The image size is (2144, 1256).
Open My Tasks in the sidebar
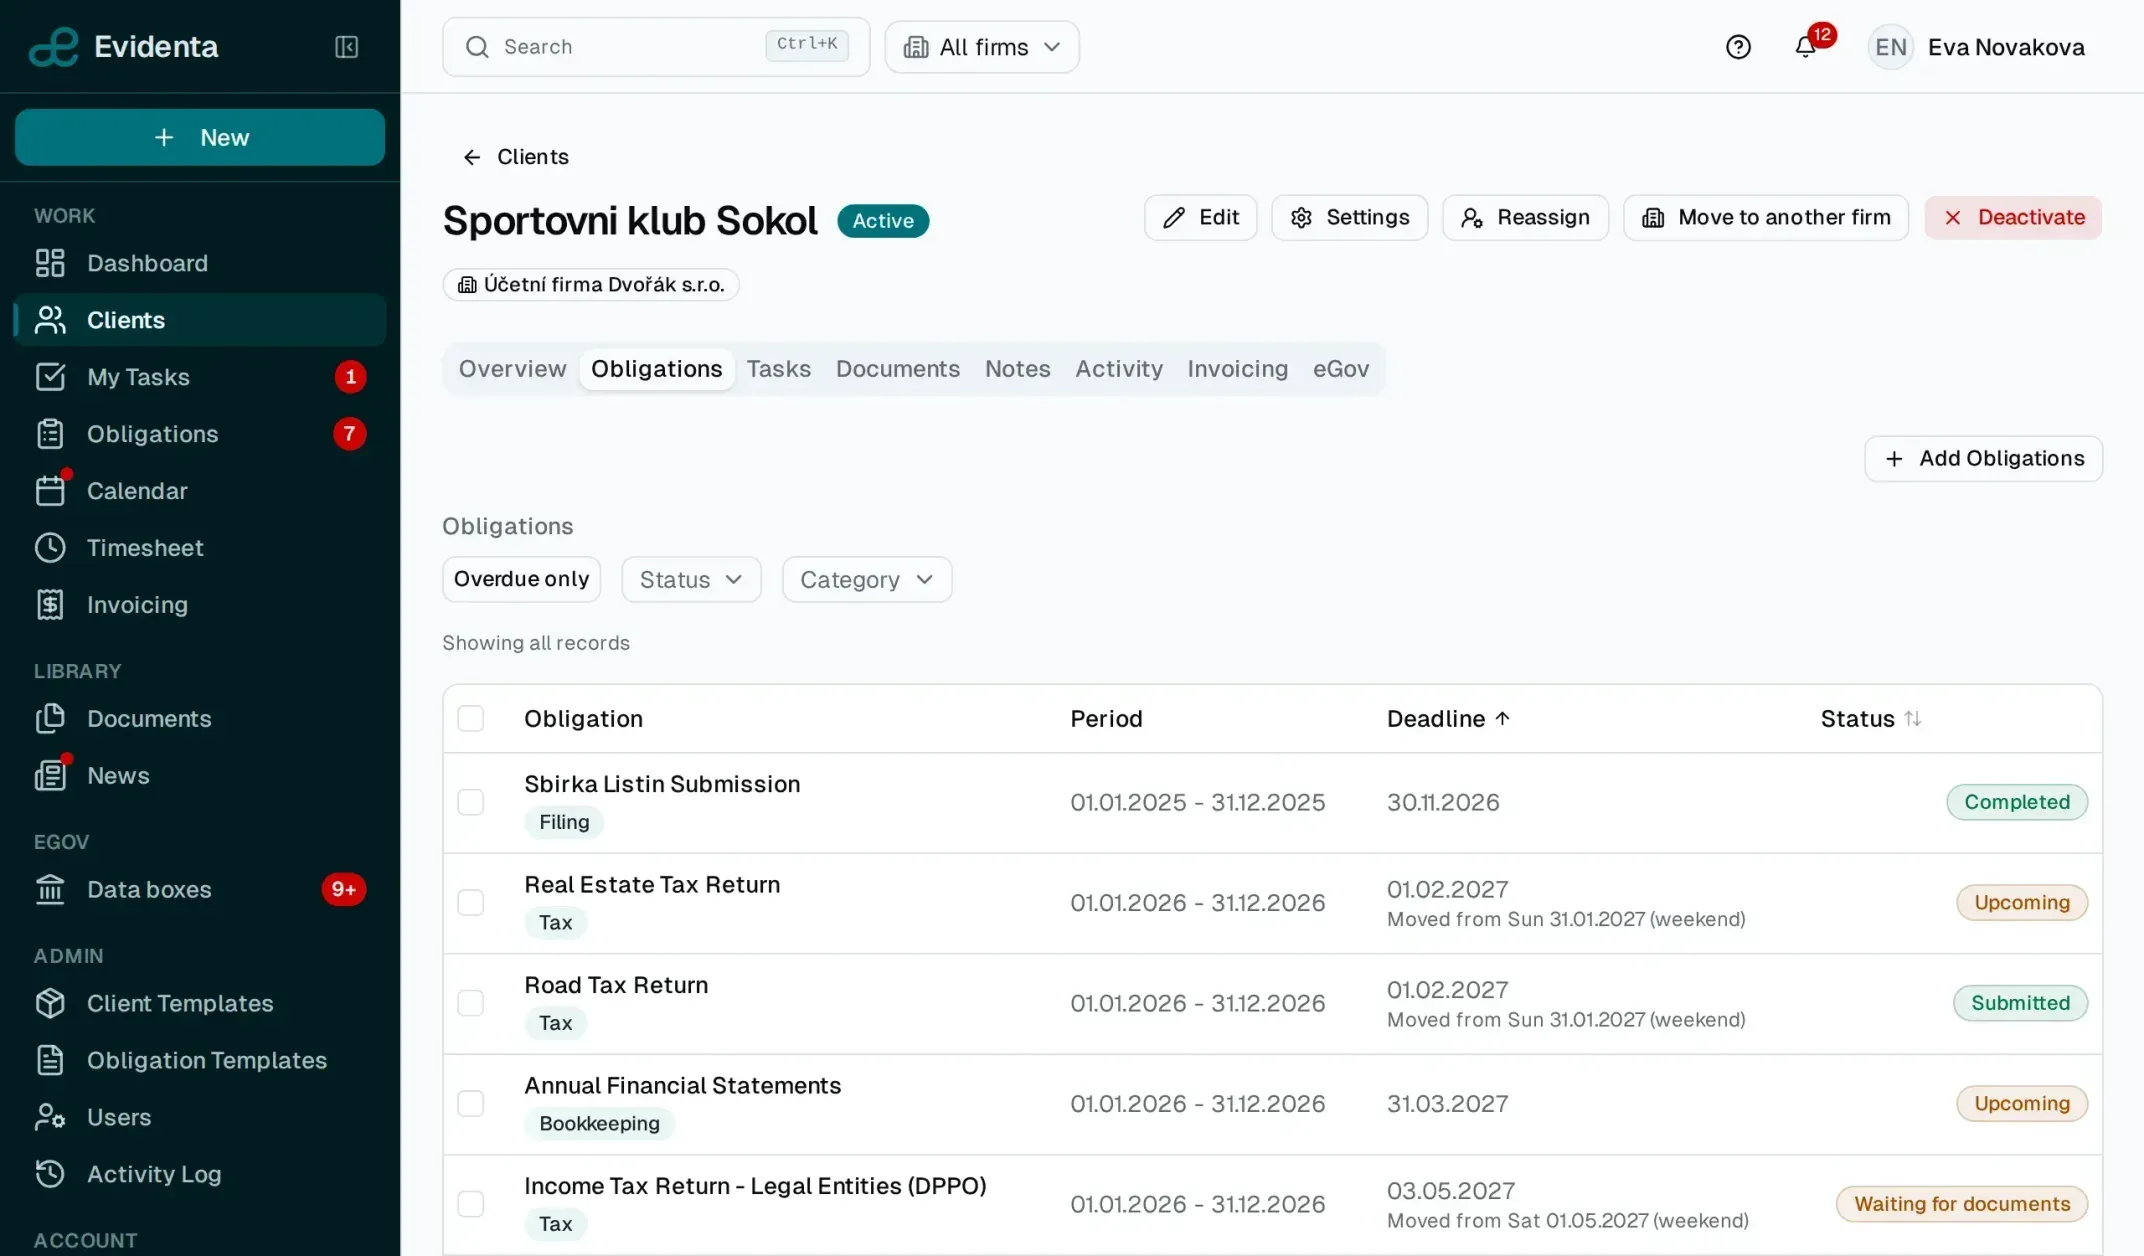[200, 377]
